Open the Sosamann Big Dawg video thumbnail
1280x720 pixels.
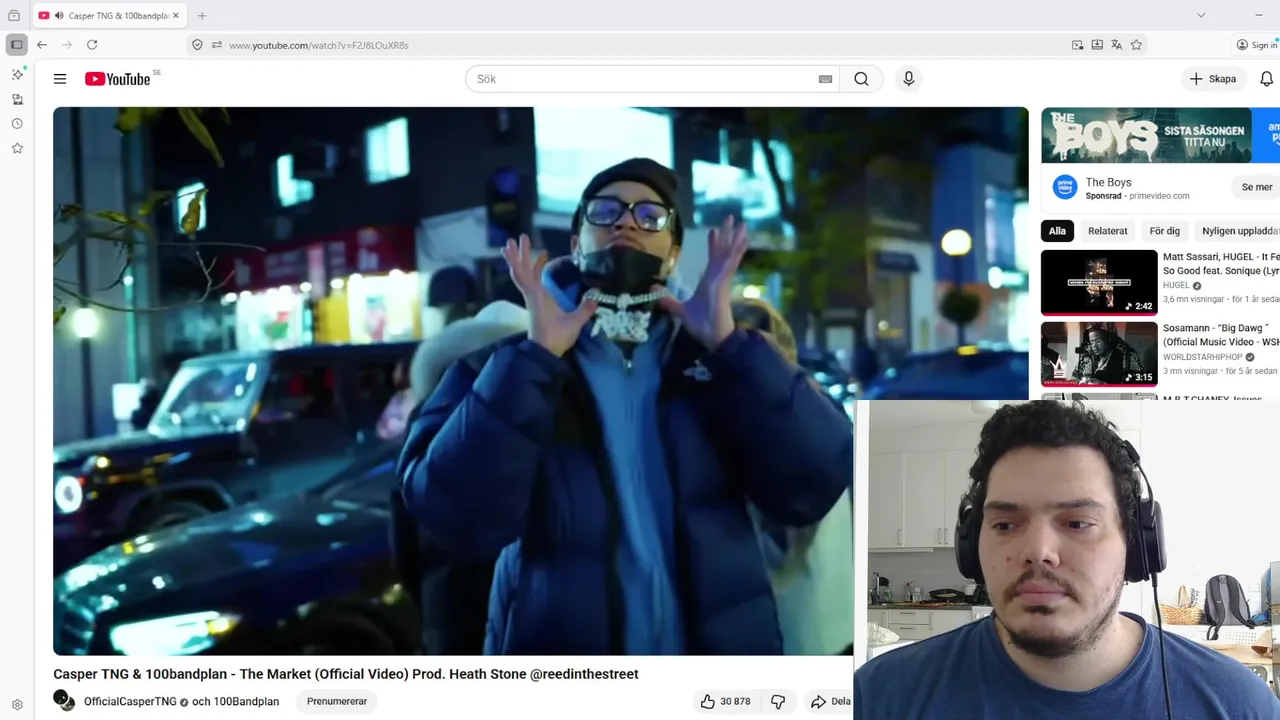coord(1099,353)
